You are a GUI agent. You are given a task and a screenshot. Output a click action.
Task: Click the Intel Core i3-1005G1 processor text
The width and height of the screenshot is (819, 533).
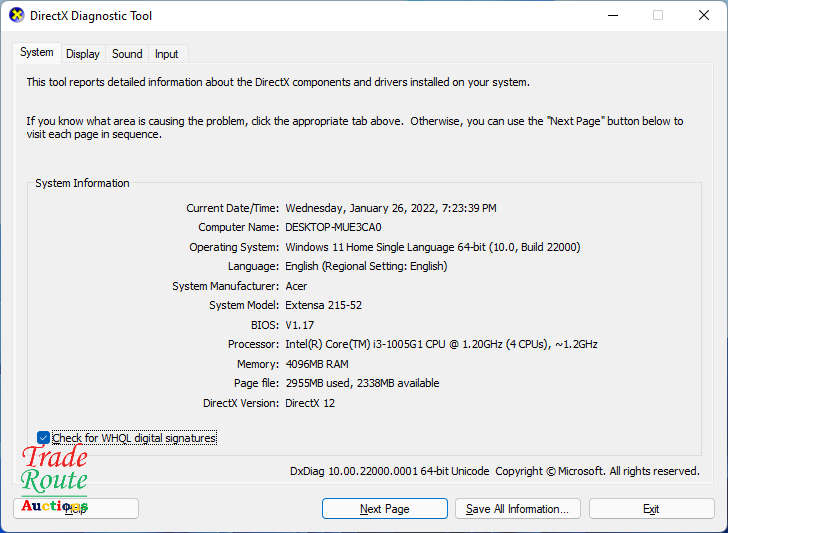[x=441, y=344]
